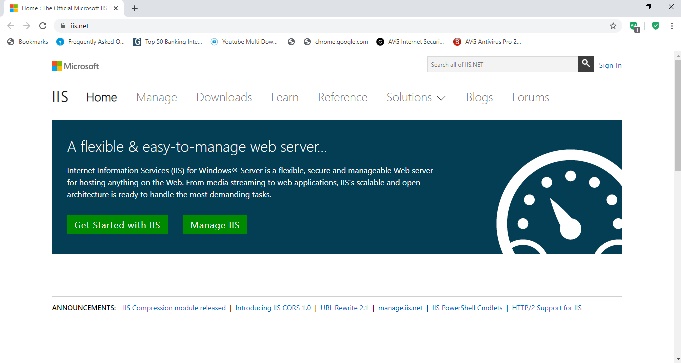Open the Learn nav item
This screenshot has width=681, height=363.
point(285,97)
